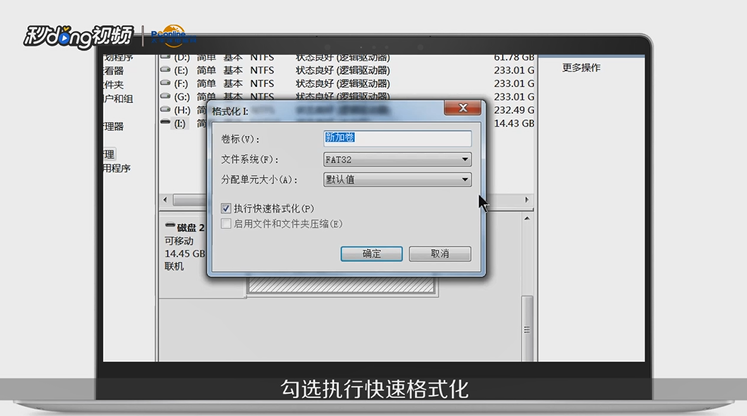Click the 用程序 item in the left tree
This screenshot has width=747, height=416.
117,168
